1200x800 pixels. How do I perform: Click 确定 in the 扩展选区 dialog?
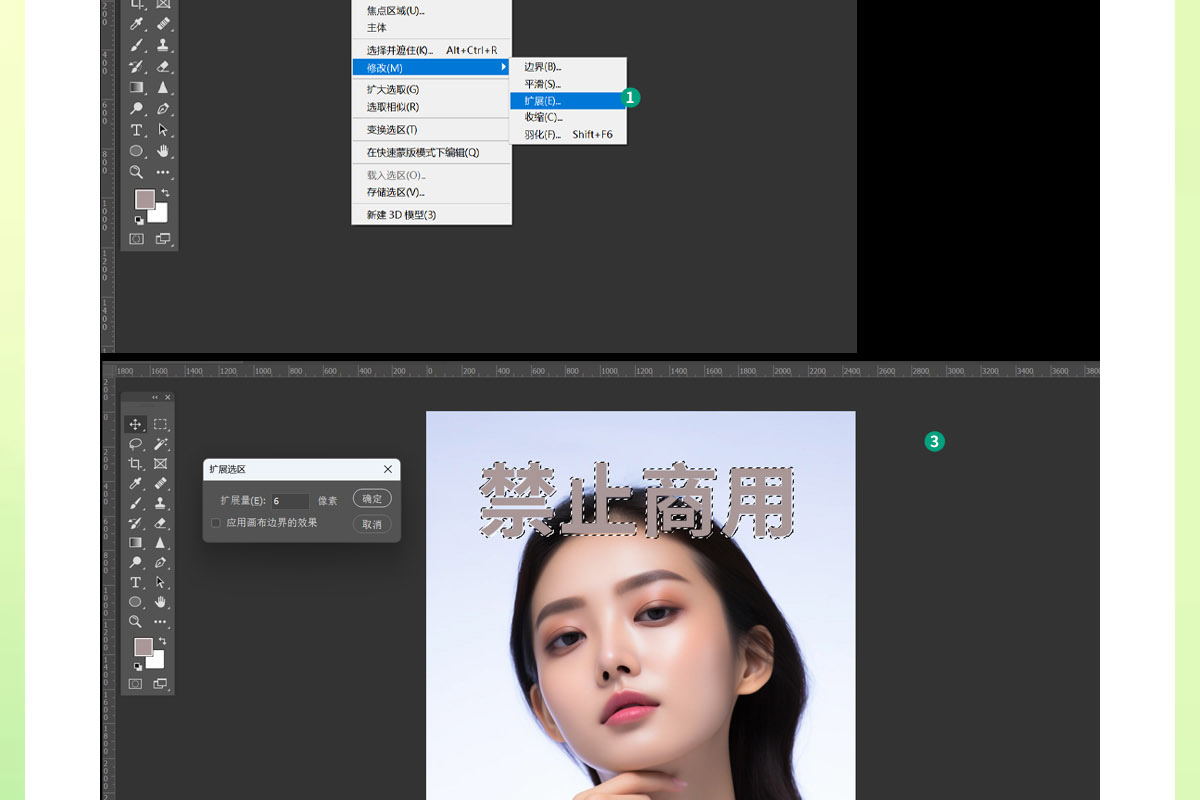(x=372, y=499)
